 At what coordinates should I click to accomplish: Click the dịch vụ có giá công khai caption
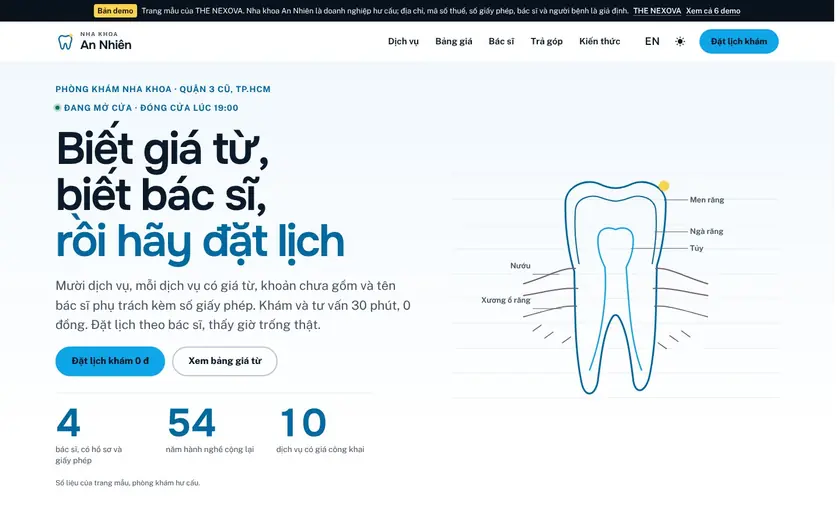pos(320,449)
